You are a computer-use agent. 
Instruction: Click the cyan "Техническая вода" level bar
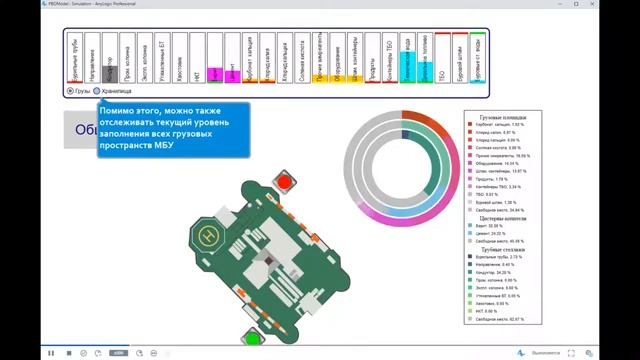coord(408,58)
